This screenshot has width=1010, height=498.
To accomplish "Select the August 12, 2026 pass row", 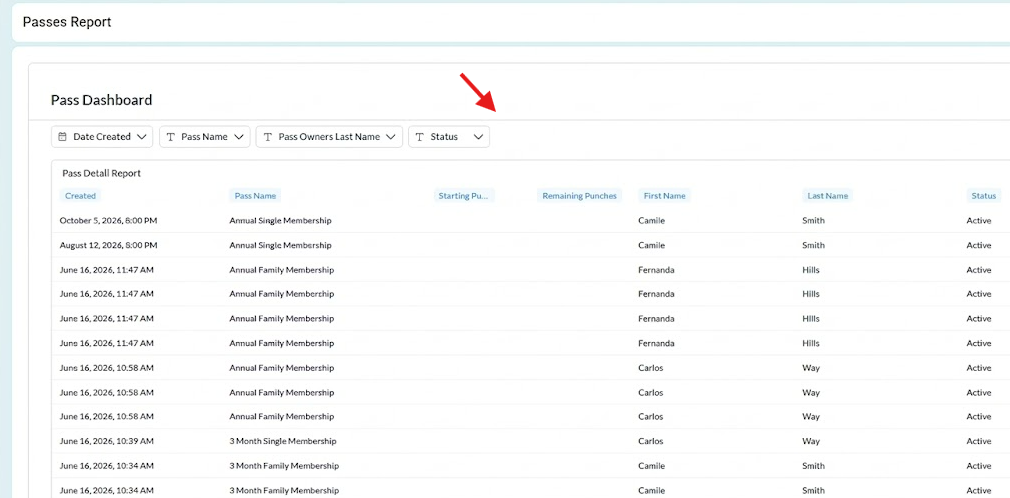I will point(530,245).
